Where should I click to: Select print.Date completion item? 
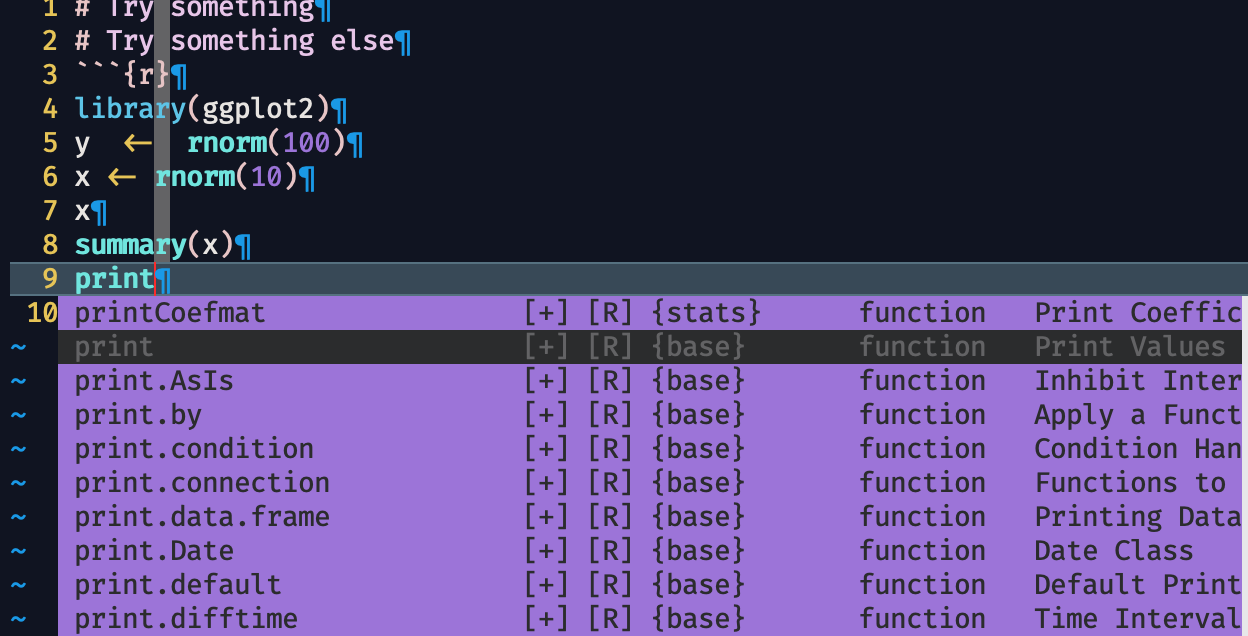650,551
